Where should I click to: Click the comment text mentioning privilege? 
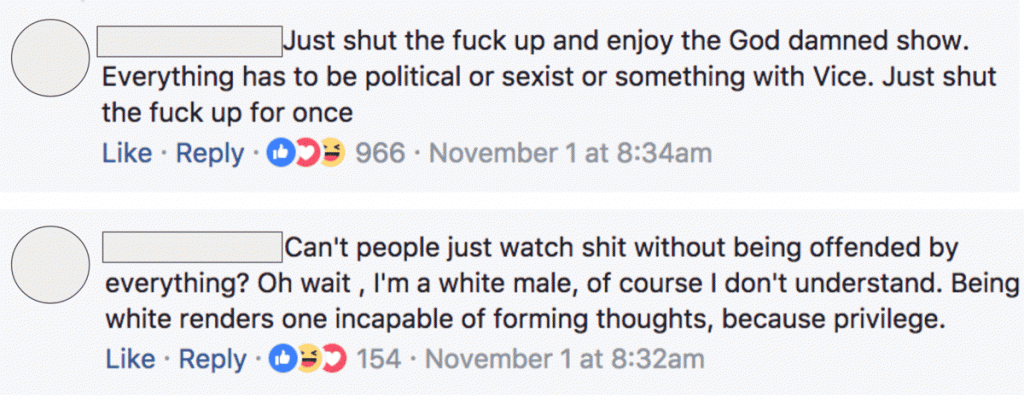562,283
